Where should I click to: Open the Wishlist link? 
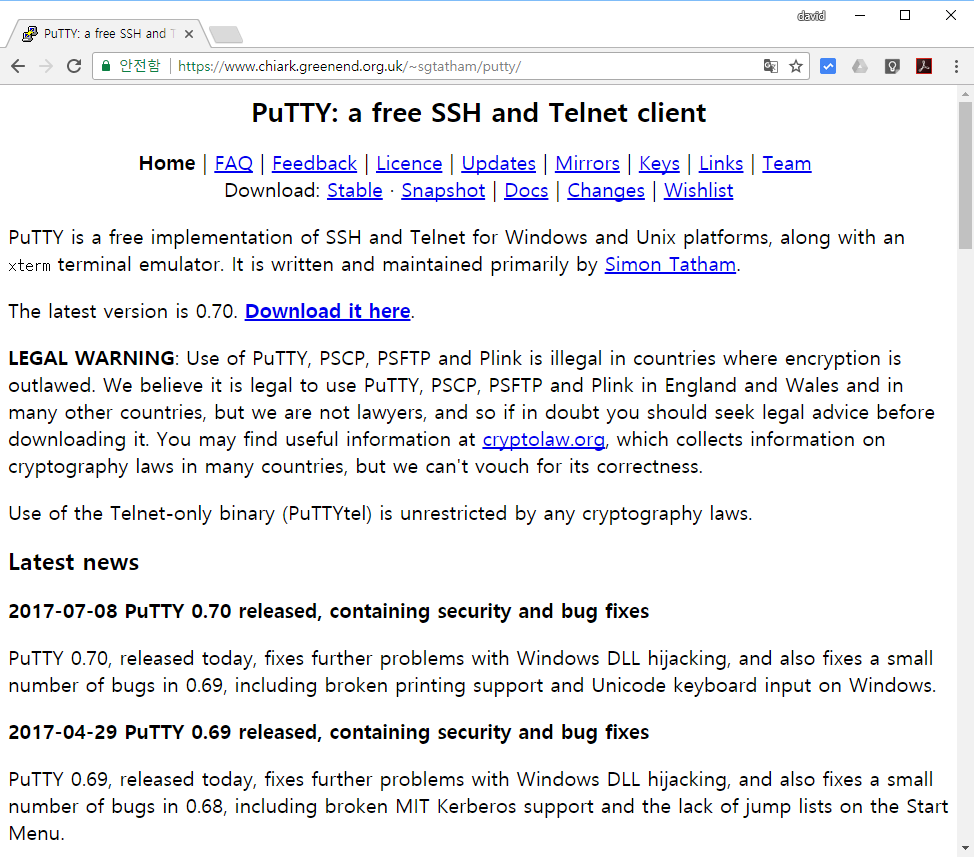699,191
